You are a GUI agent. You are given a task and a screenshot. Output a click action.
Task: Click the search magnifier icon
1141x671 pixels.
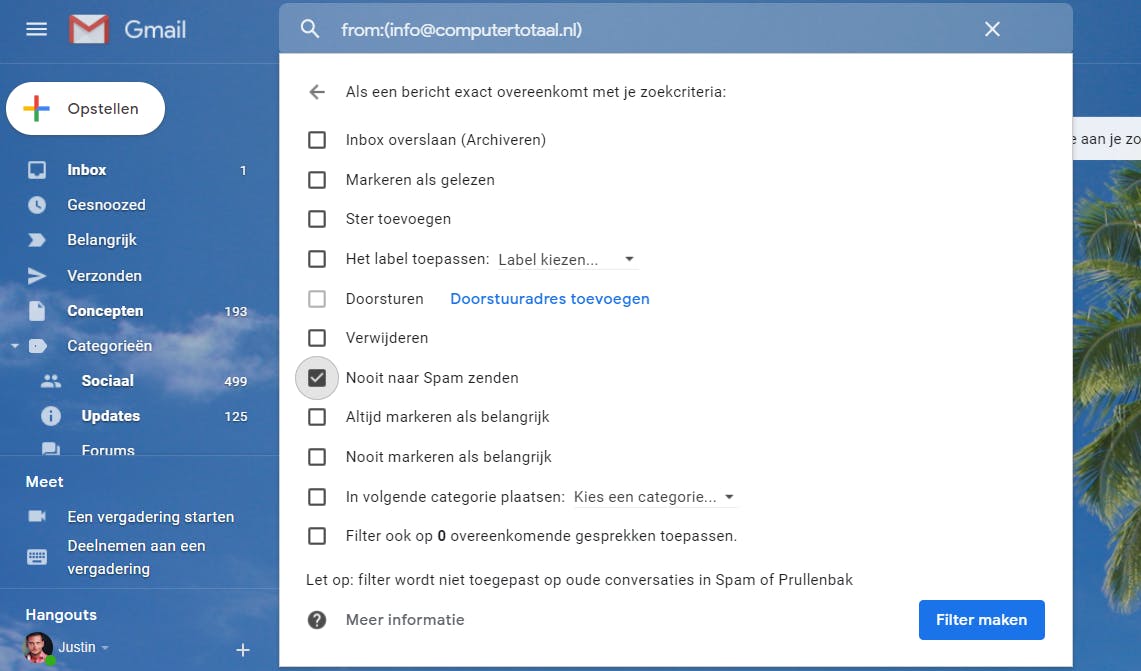coord(310,30)
